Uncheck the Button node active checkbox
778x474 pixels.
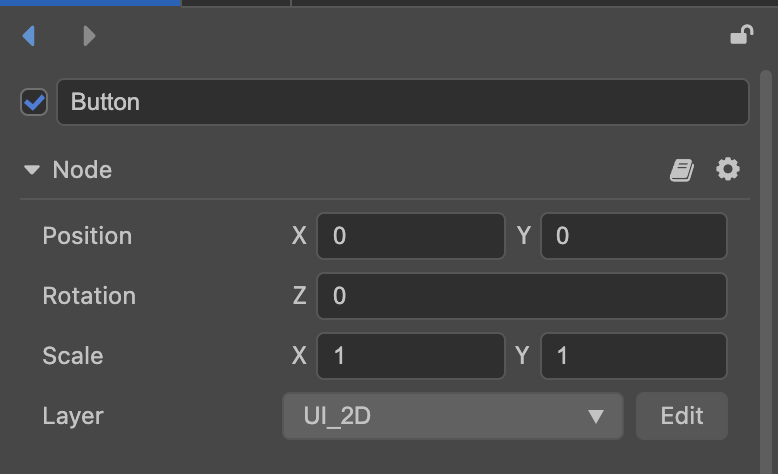34,102
